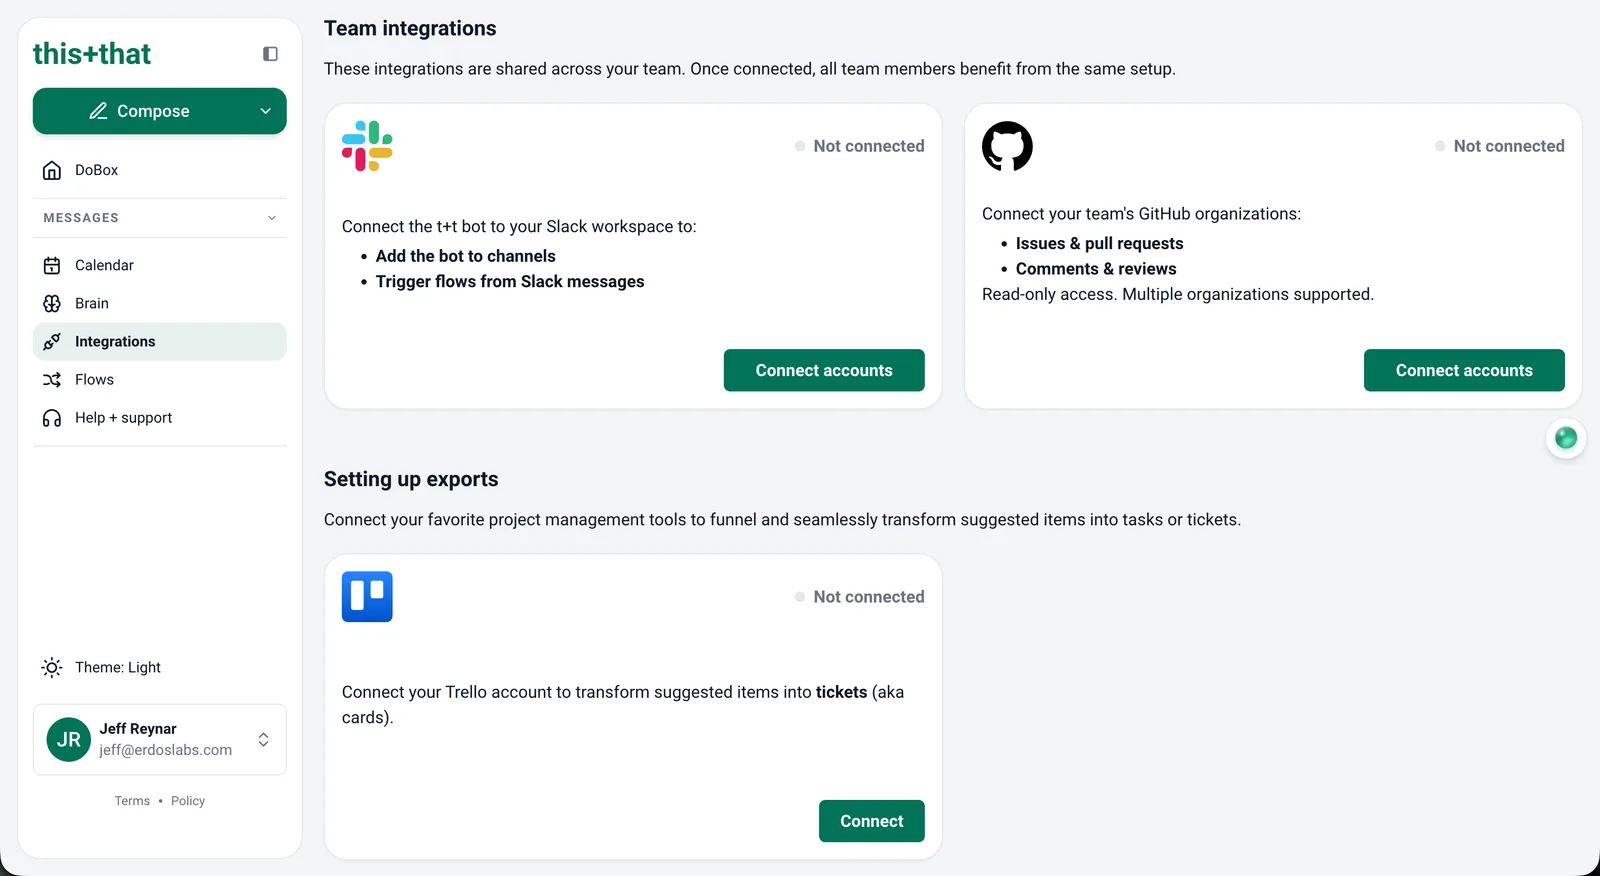The image size is (1600, 876).
Task: Click the GitHub logo icon
Action: (1007, 146)
